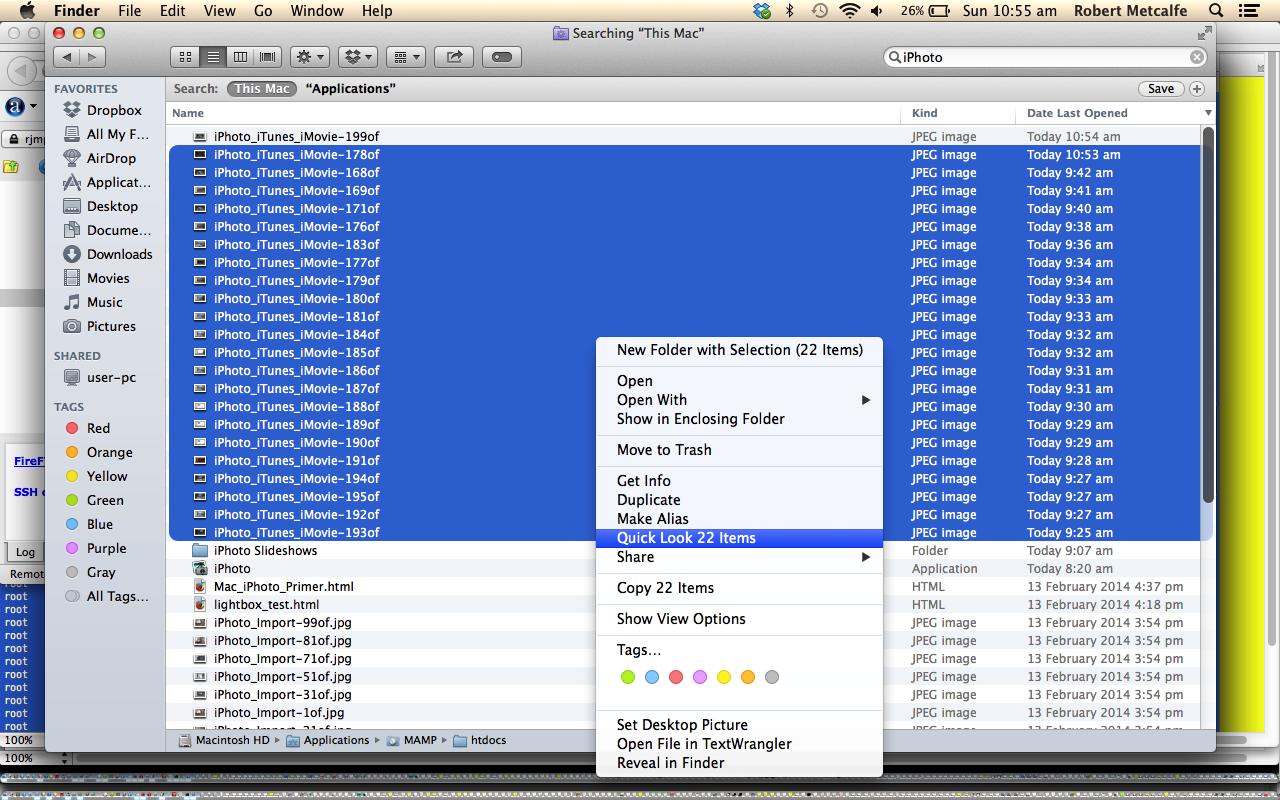Viewport: 1280px width, 800px height.
Task: Switch Finder to icon view
Action: click(185, 57)
